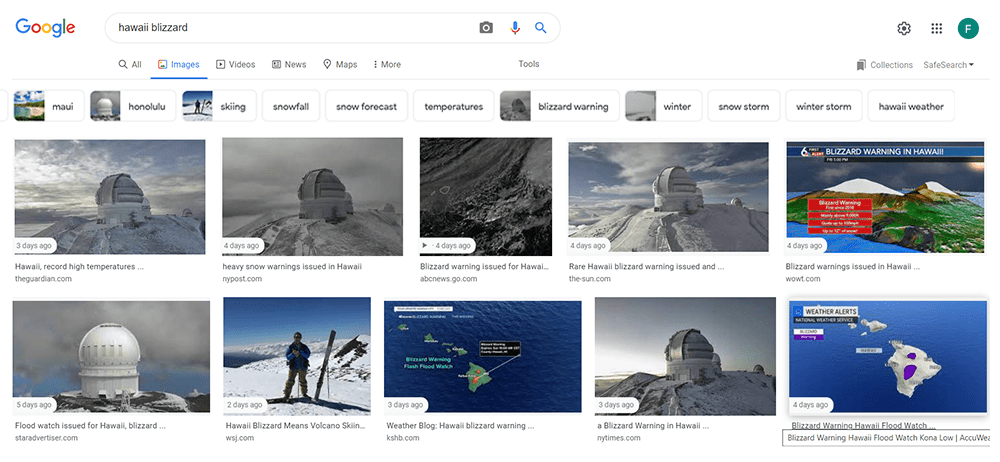
Task: Switch to the News tab
Action: 289,65
